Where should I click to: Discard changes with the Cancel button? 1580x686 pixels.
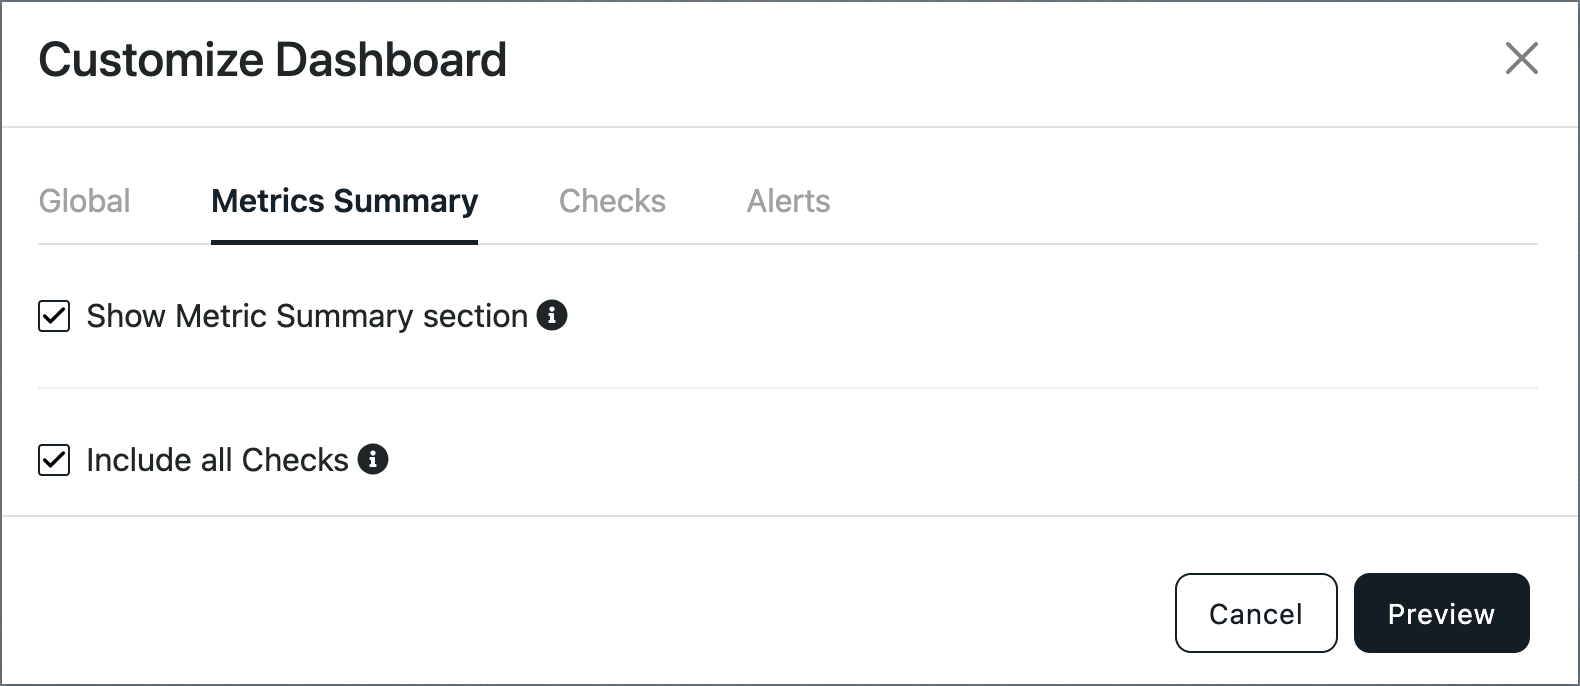pos(1256,613)
